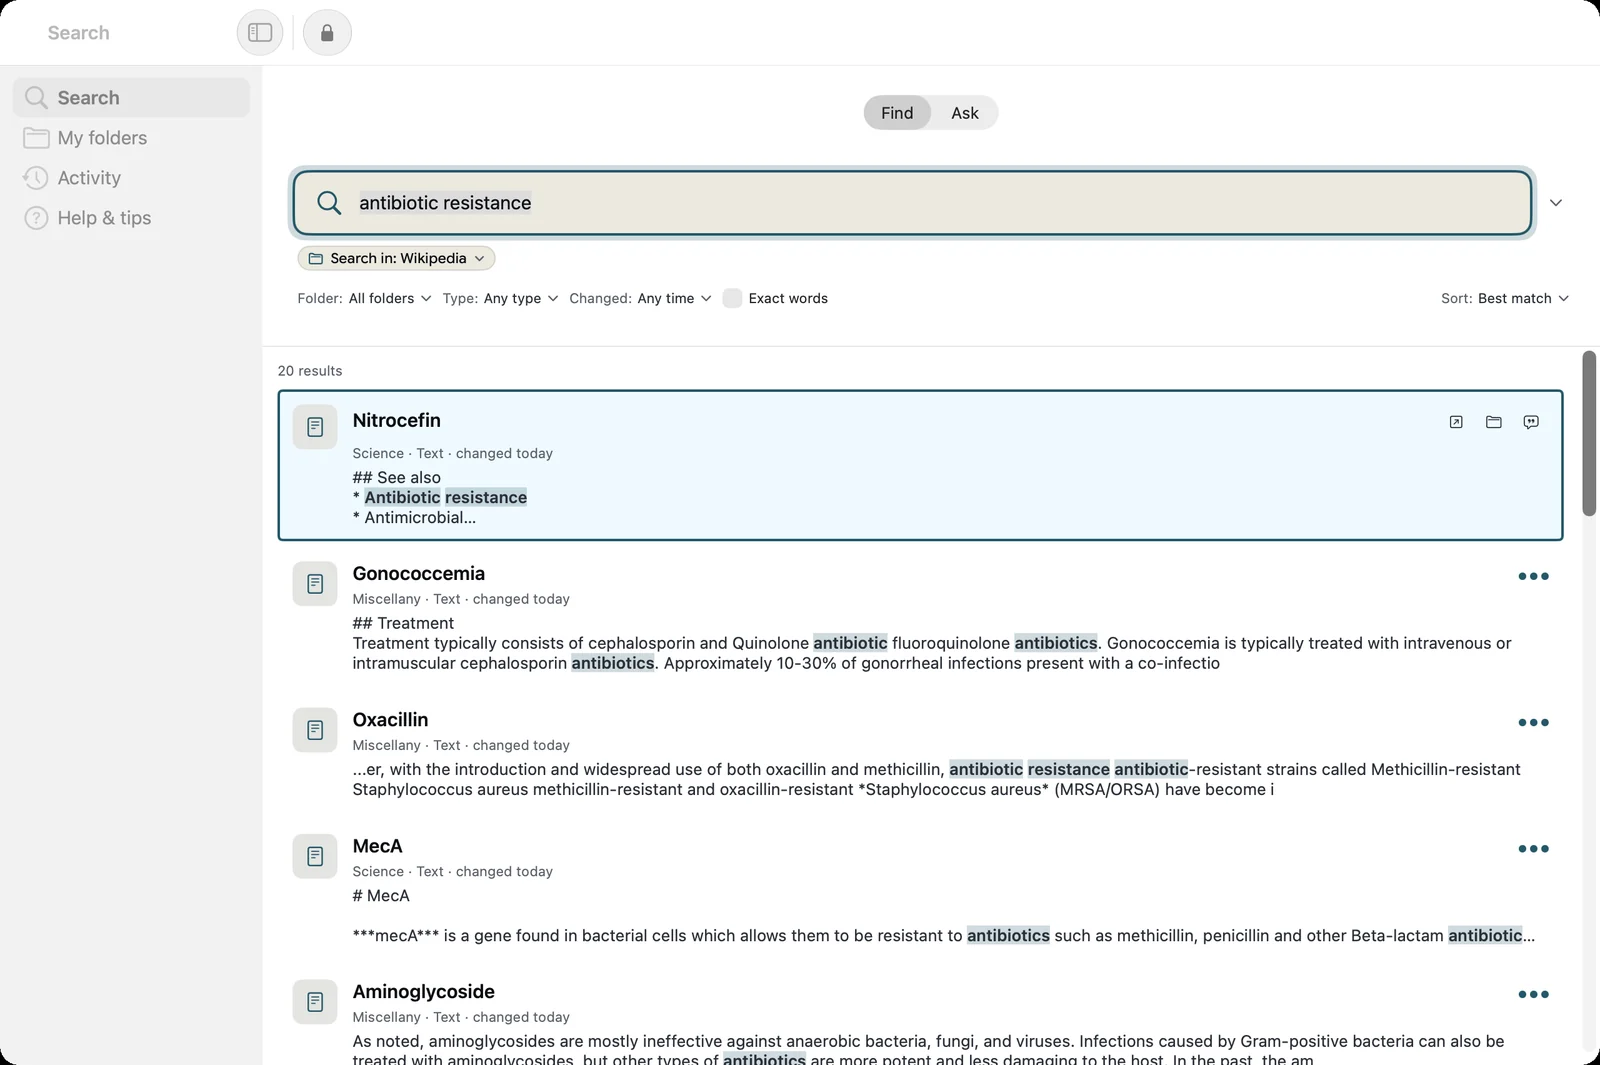Open Folder: All folders filter
Image resolution: width=1600 pixels, height=1065 pixels.
point(364,298)
